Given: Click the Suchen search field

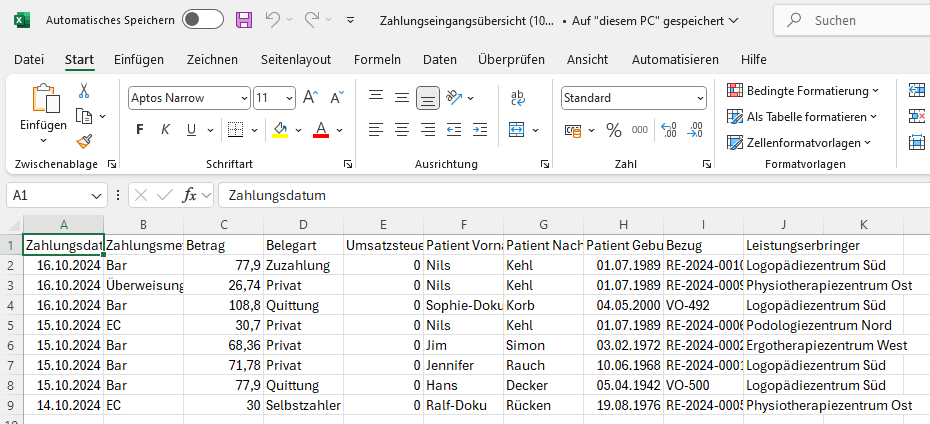Looking at the screenshot, I should tap(860, 20).
